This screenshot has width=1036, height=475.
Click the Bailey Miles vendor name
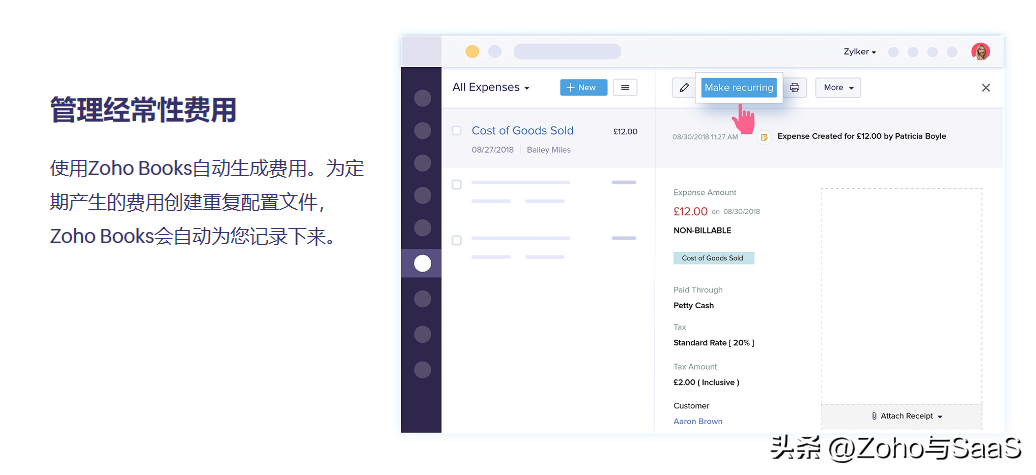click(548, 150)
